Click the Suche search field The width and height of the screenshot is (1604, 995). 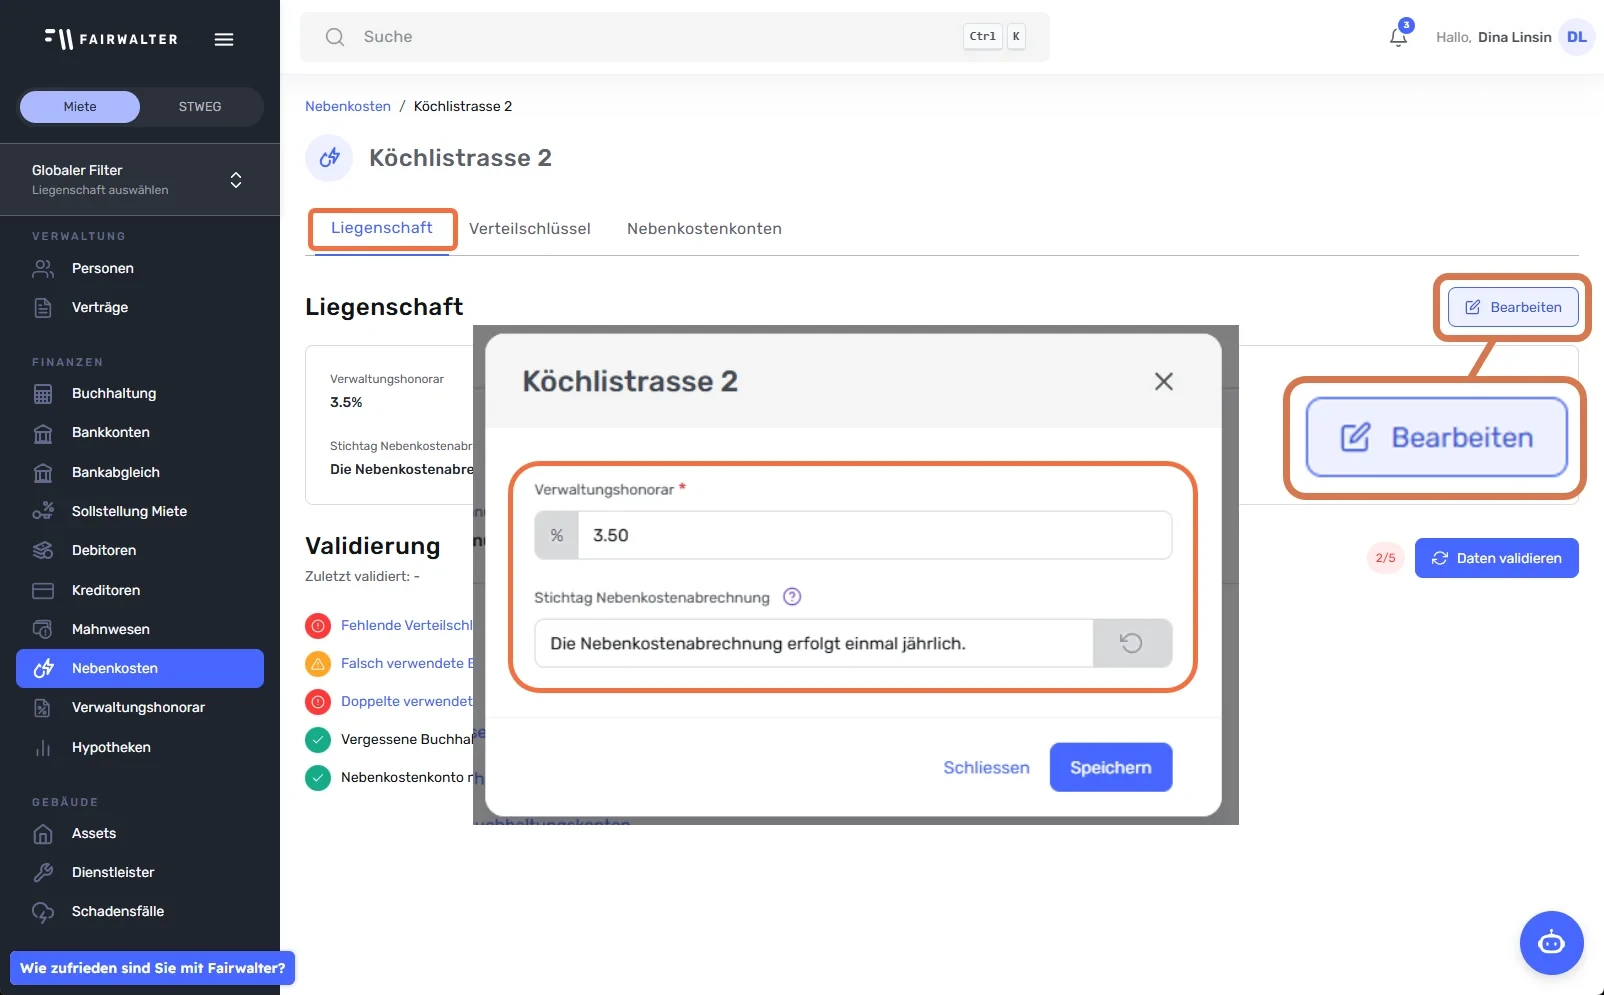click(x=675, y=37)
